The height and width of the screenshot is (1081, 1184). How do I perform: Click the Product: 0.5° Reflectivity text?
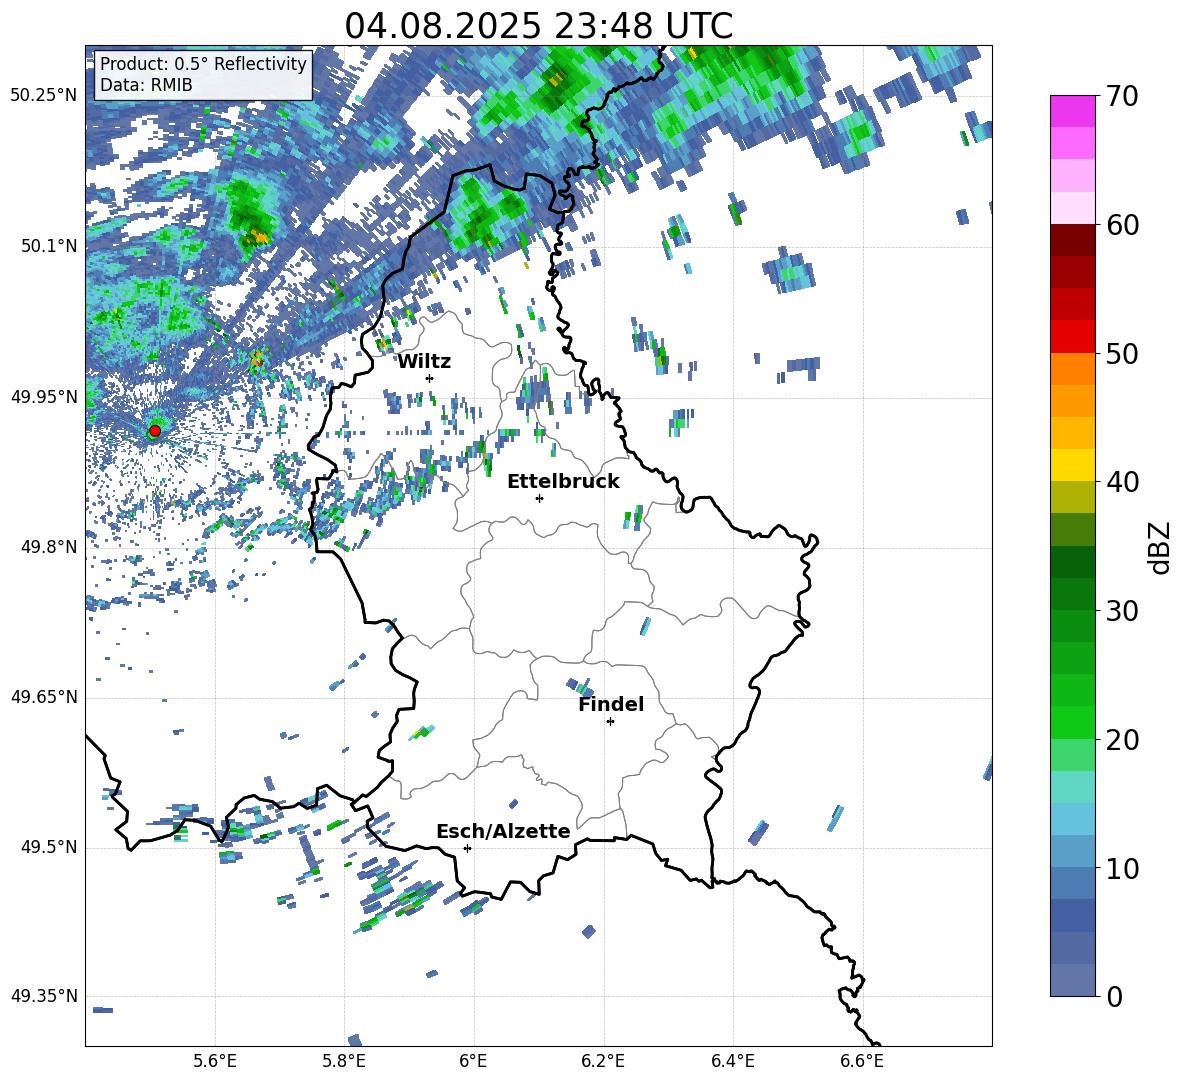[x=203, y=63]
